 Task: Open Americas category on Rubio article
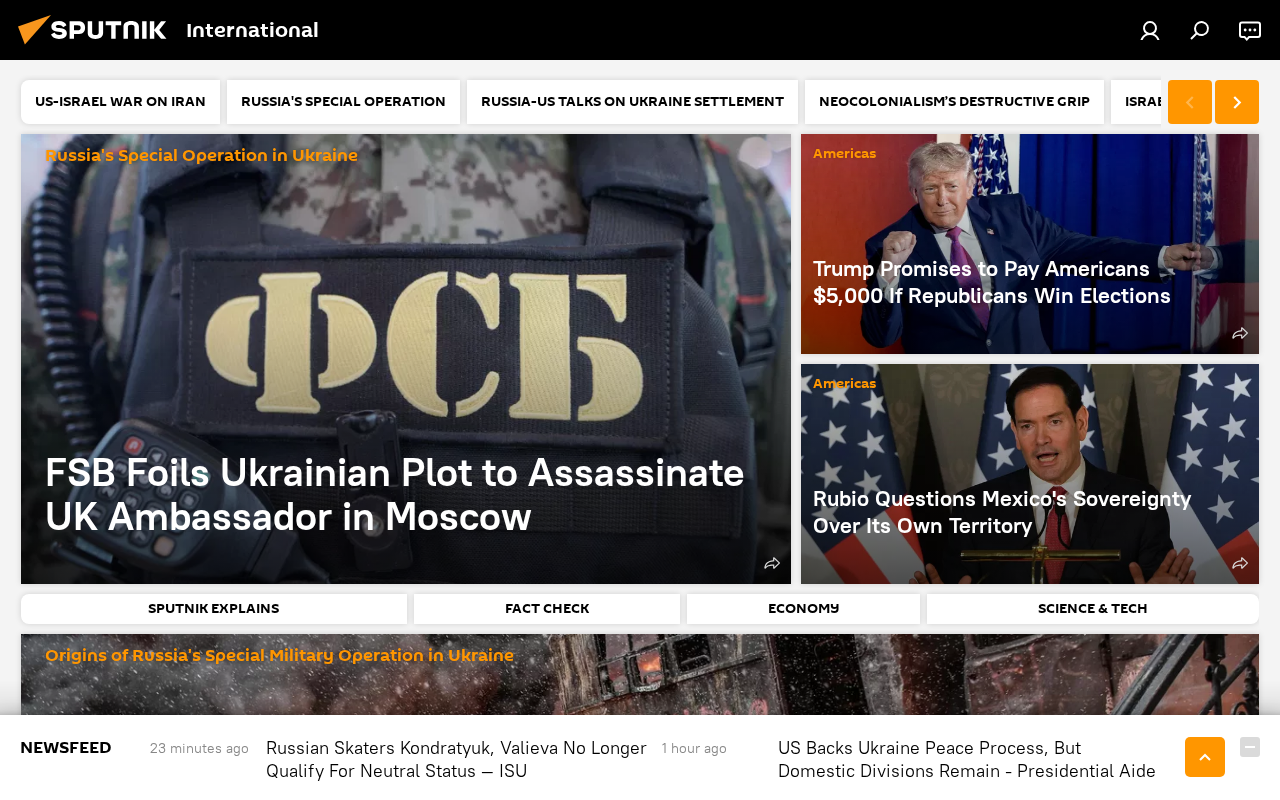844,384
